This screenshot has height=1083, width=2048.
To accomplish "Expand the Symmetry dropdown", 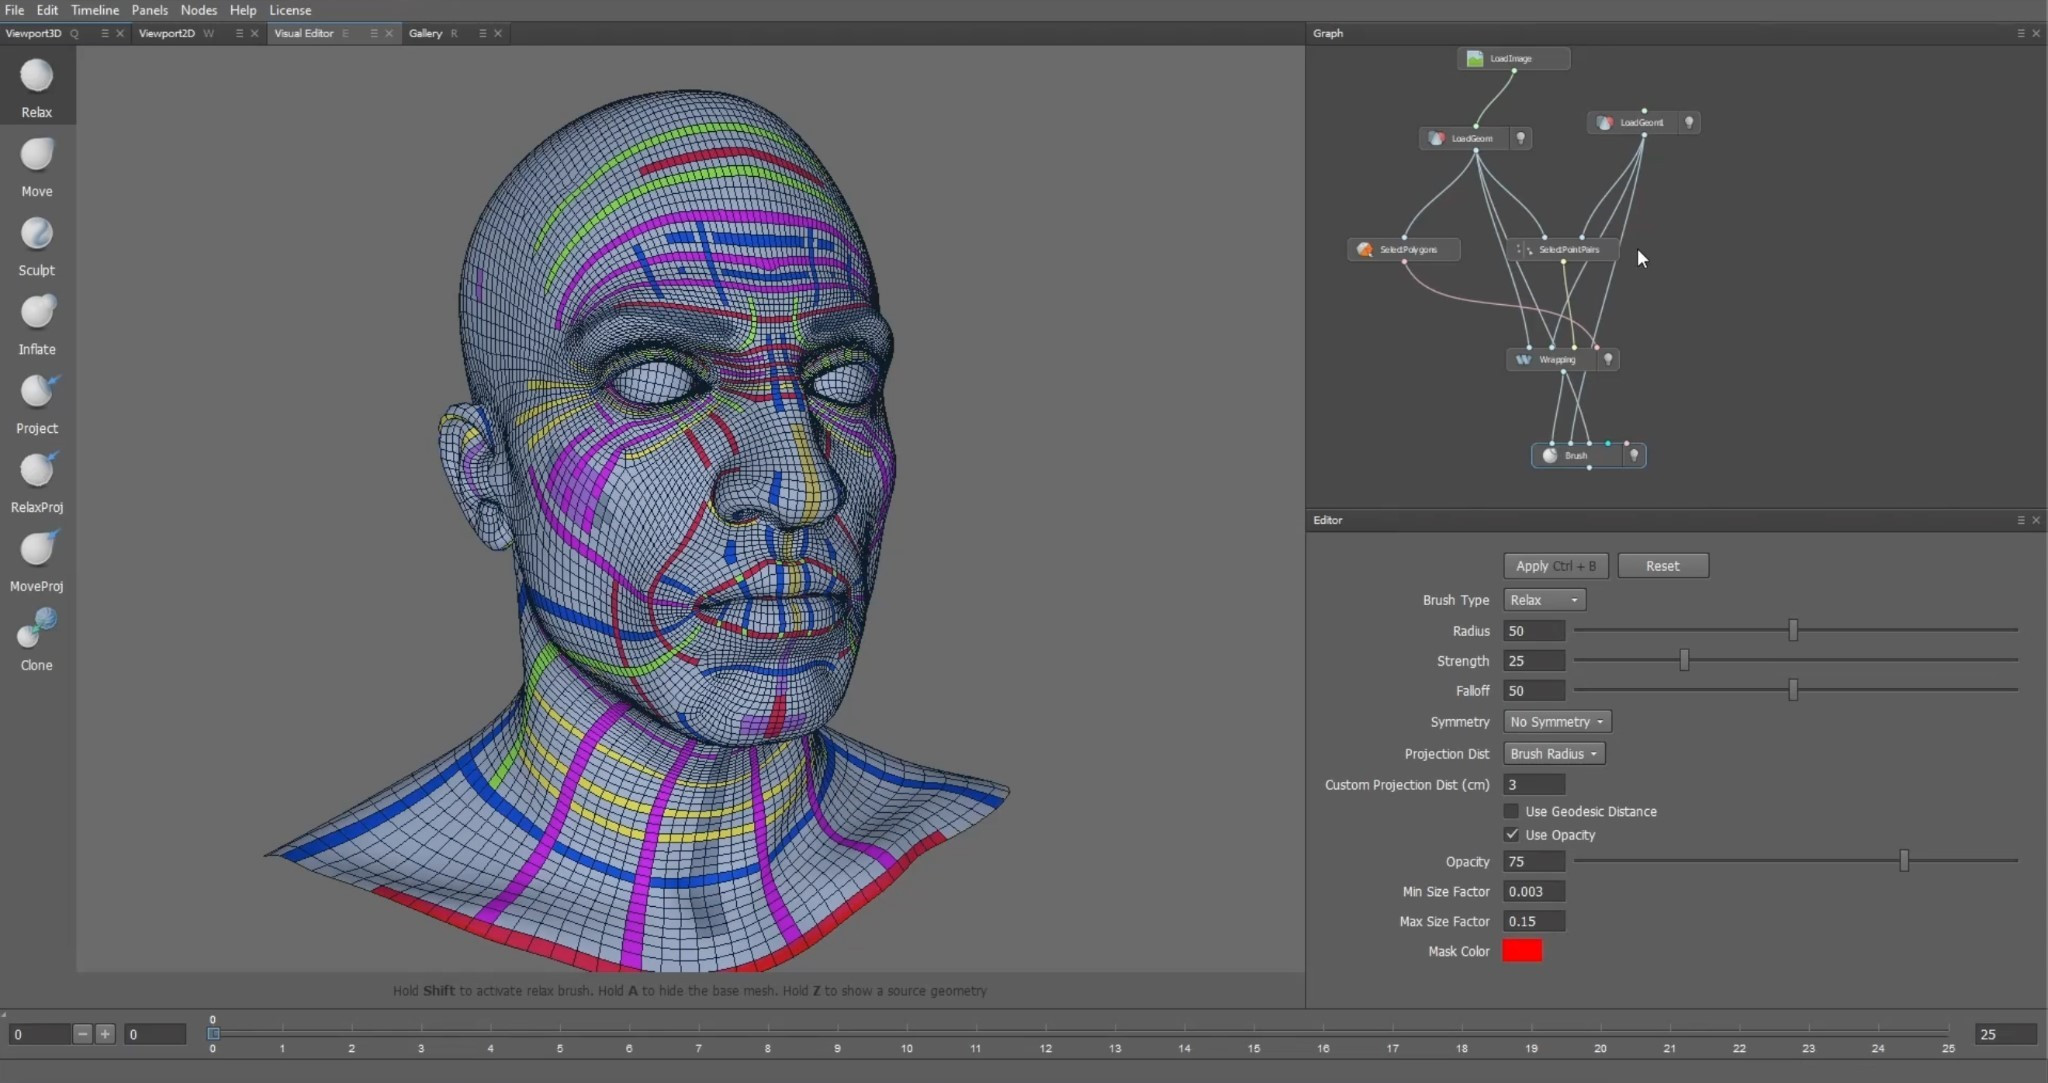I will point(1556,722).
